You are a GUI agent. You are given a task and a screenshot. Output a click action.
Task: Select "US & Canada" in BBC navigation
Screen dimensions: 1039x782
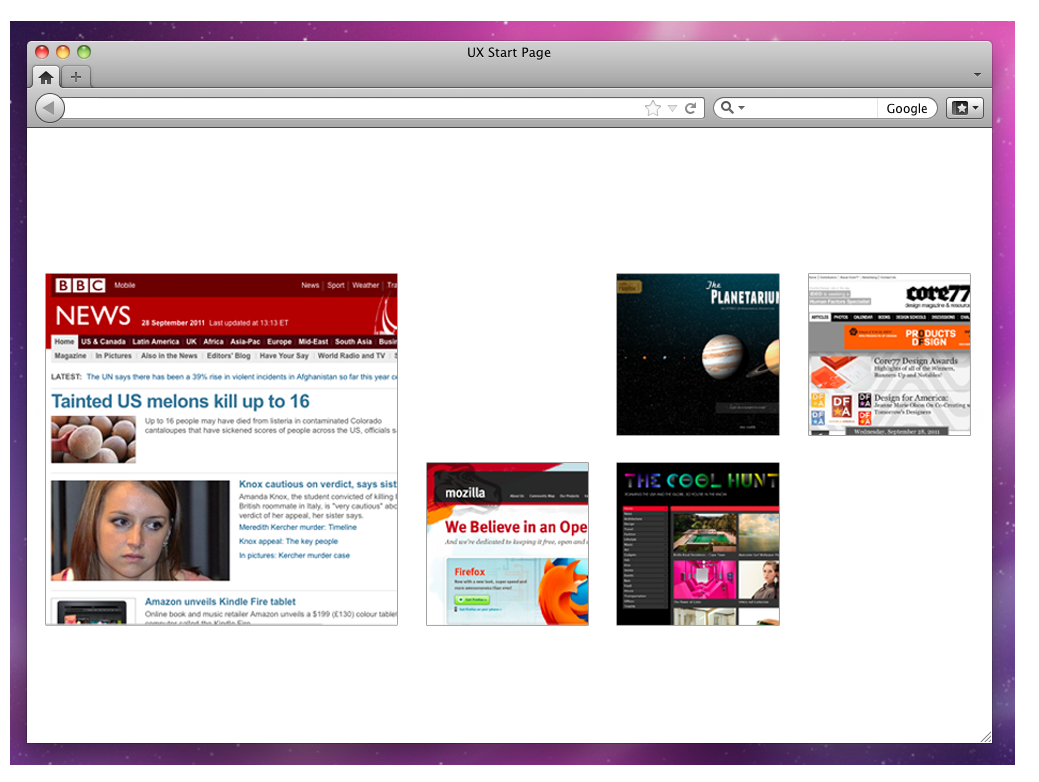[103, 342]
